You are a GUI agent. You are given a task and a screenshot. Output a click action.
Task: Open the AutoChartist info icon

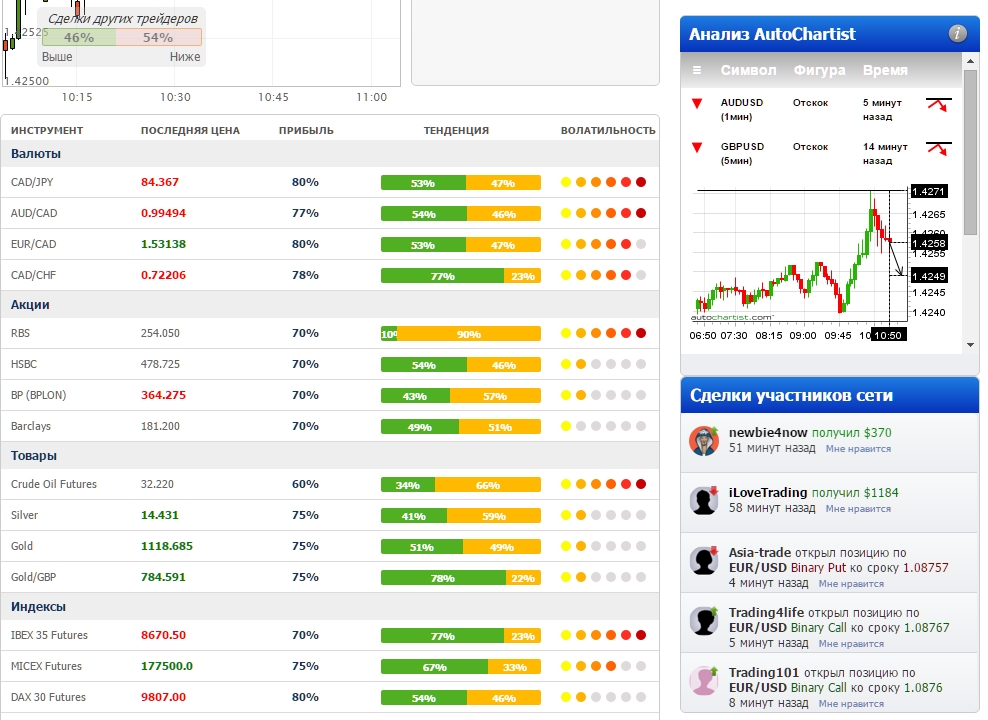tap(957, 34)
